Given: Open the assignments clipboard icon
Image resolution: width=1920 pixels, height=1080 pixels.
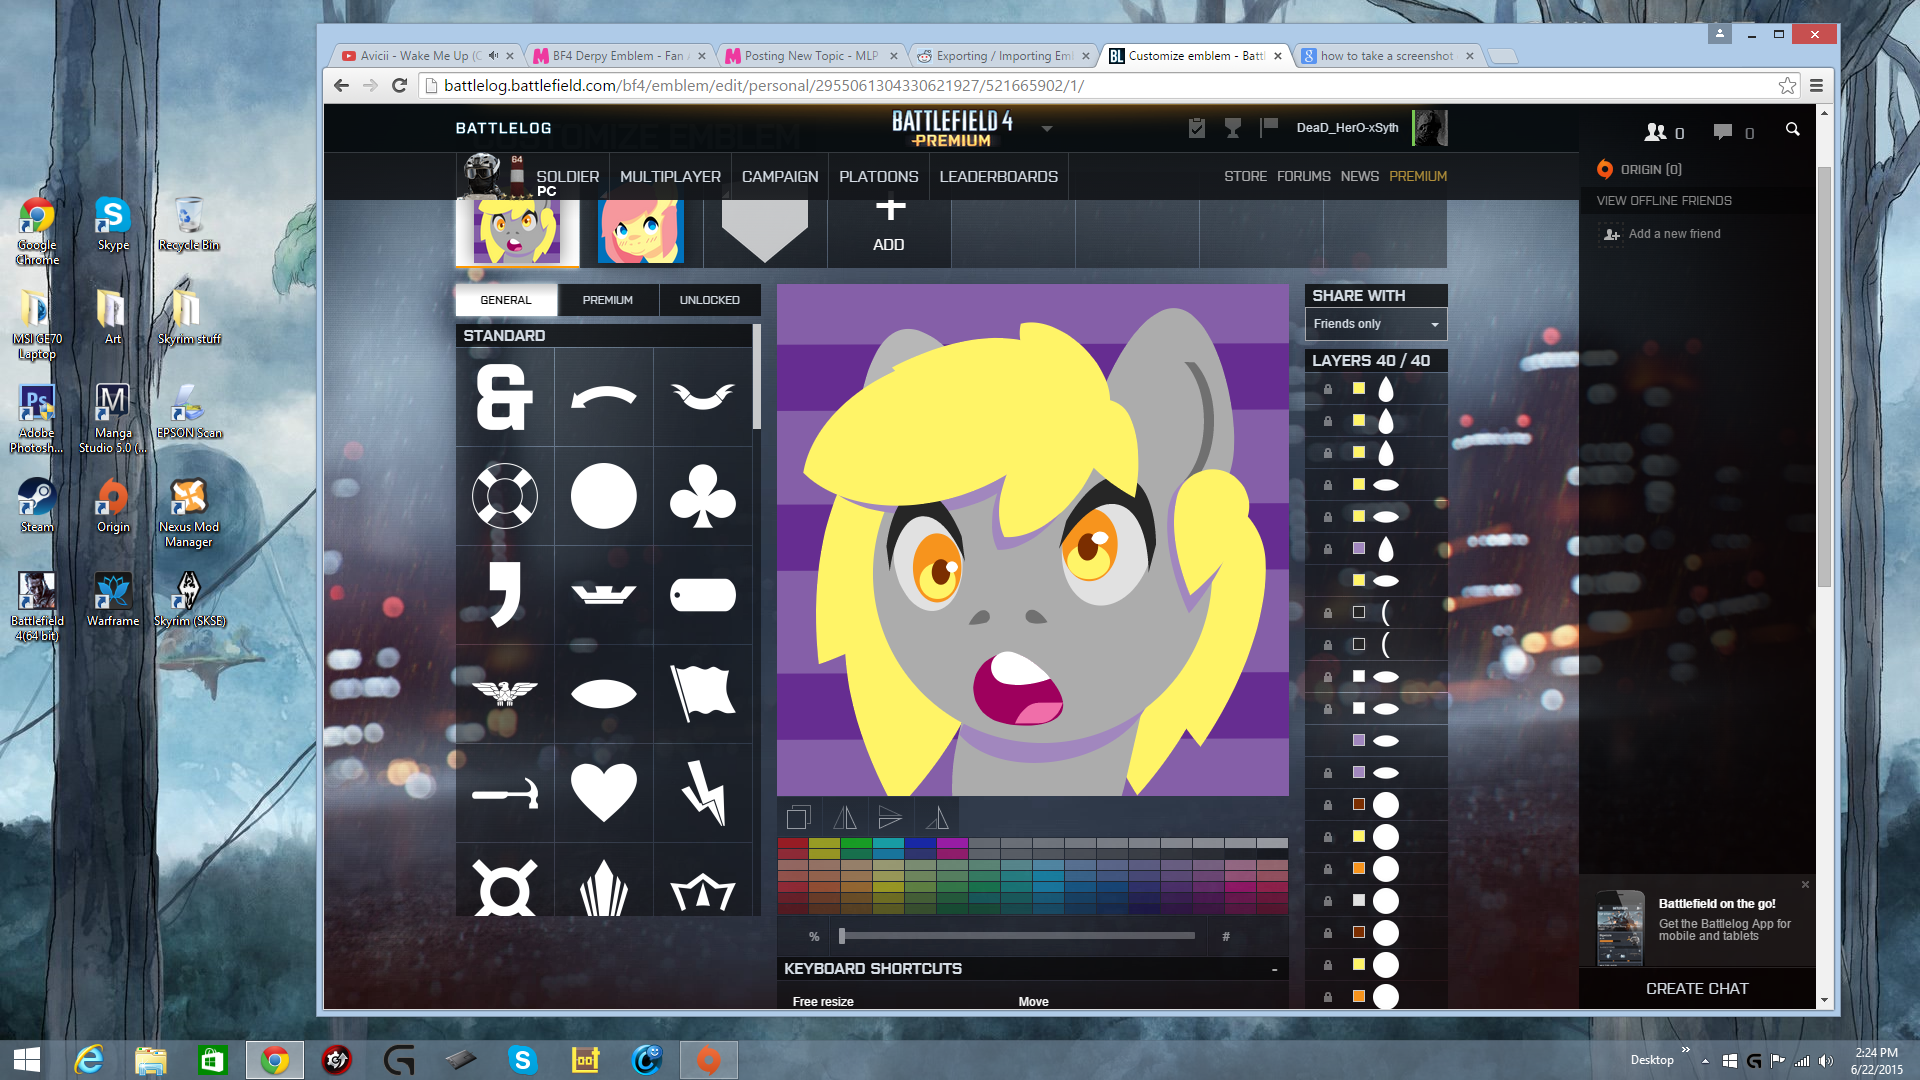Looking at the screenshot, I should pyautogui.click(x=1196, y=128).
